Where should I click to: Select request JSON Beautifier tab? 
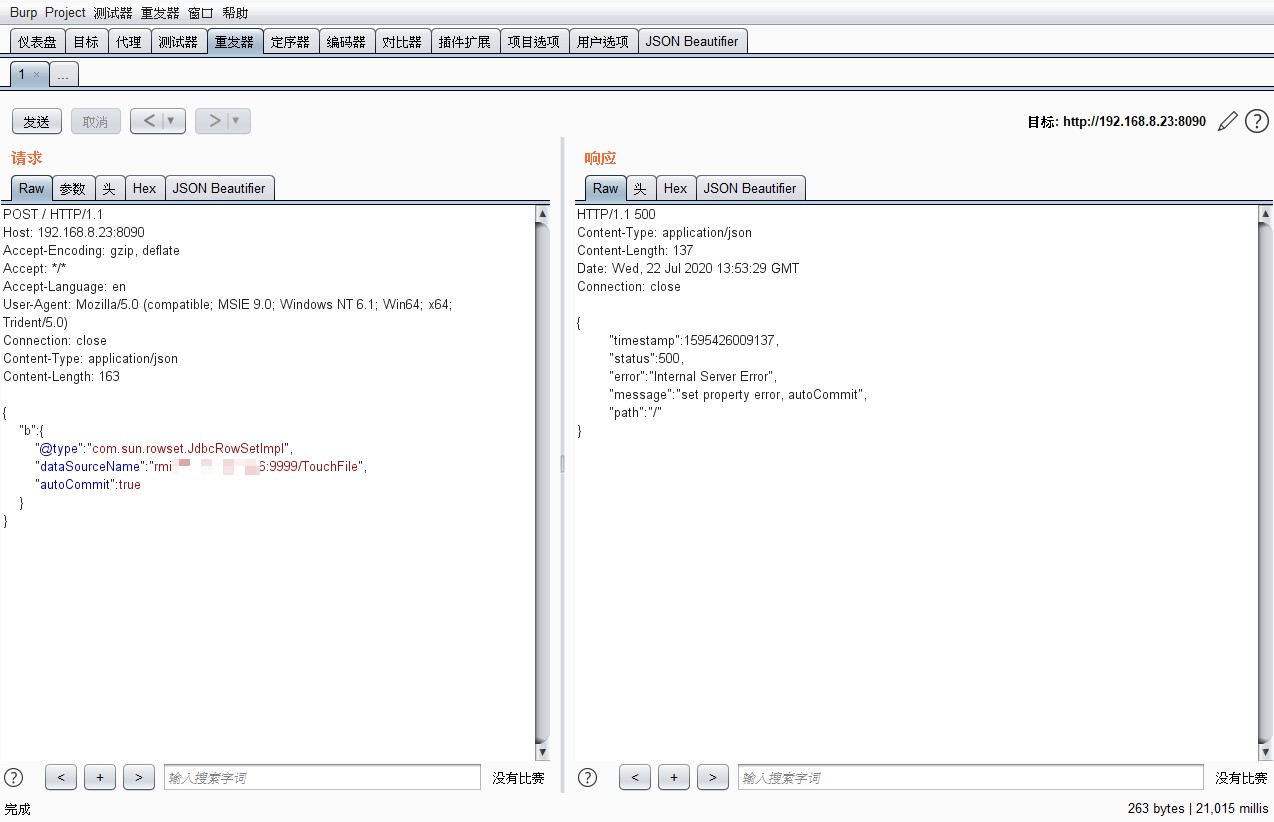(219, 188)
